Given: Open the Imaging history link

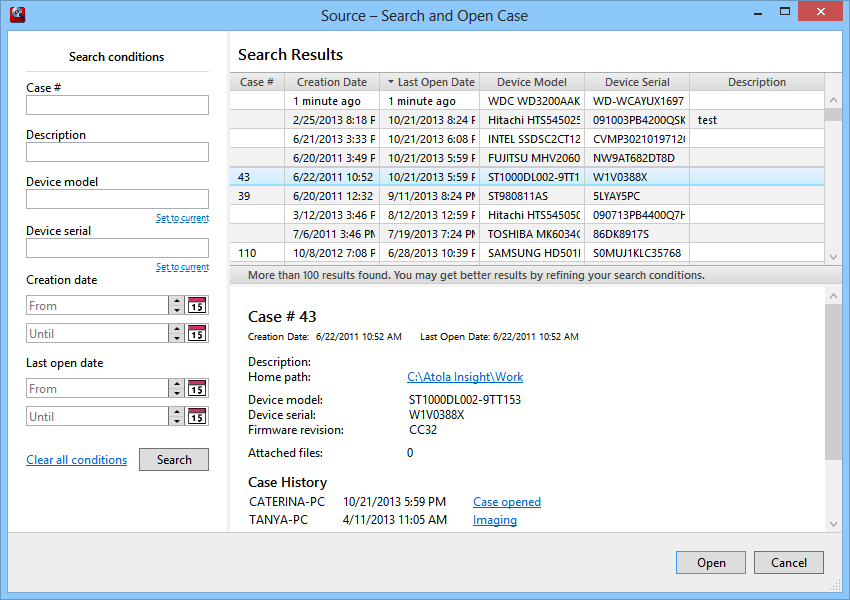Looking at the screenshot, I should pyautogui.click(x=494, y=520).
